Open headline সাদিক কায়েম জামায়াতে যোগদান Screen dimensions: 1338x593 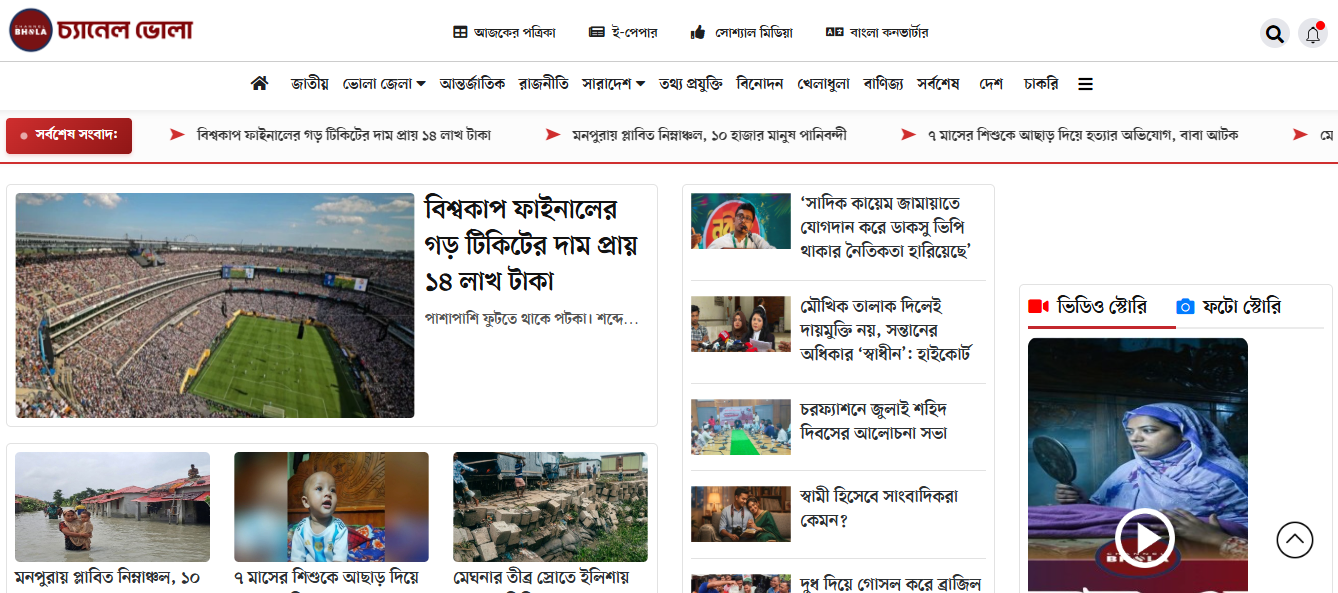887,227
